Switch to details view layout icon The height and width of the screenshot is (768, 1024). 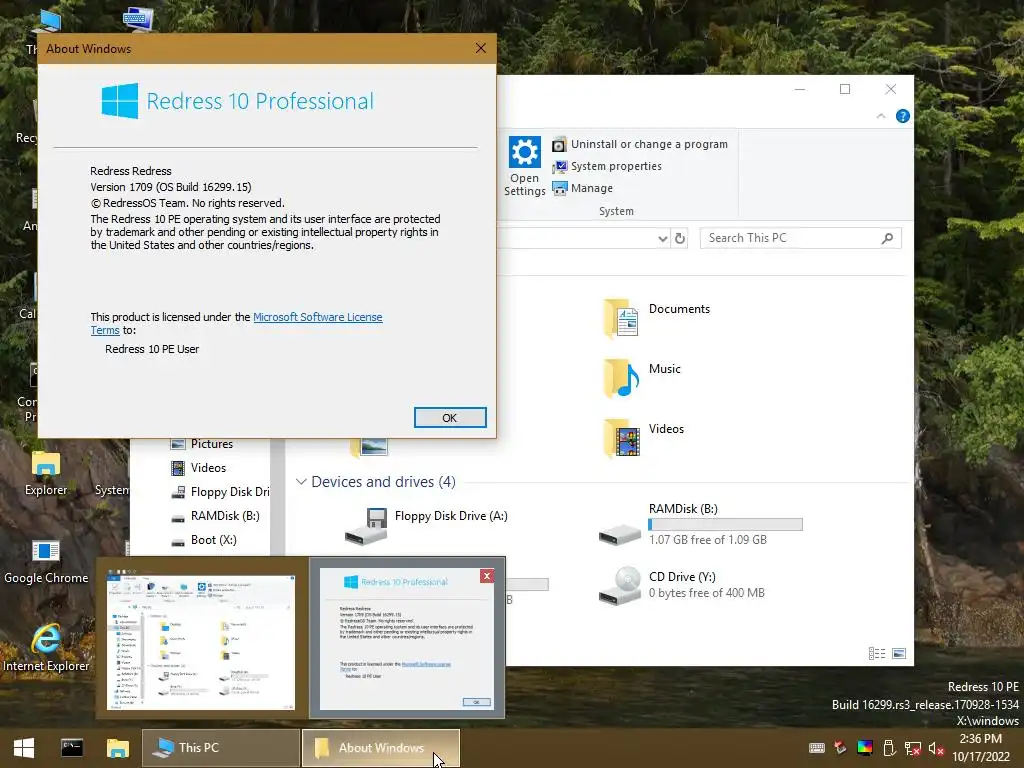[877, 653]
